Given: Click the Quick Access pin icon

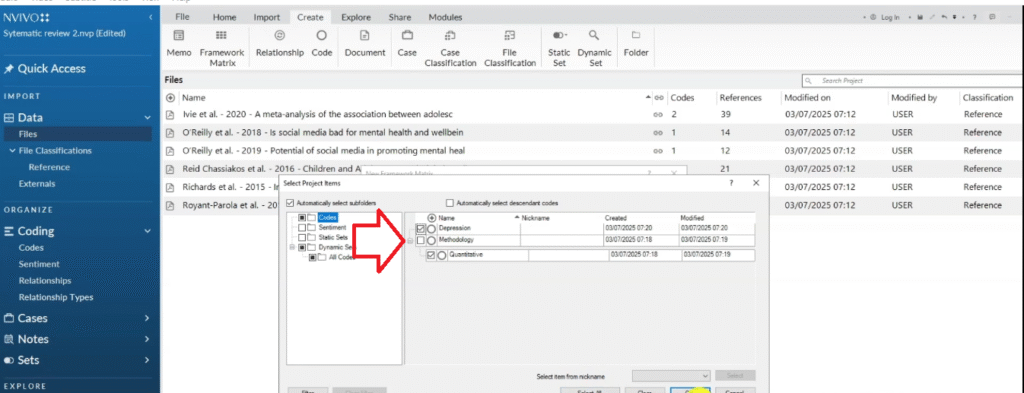Looking at the screenshot, I should [x=9, y=69].
